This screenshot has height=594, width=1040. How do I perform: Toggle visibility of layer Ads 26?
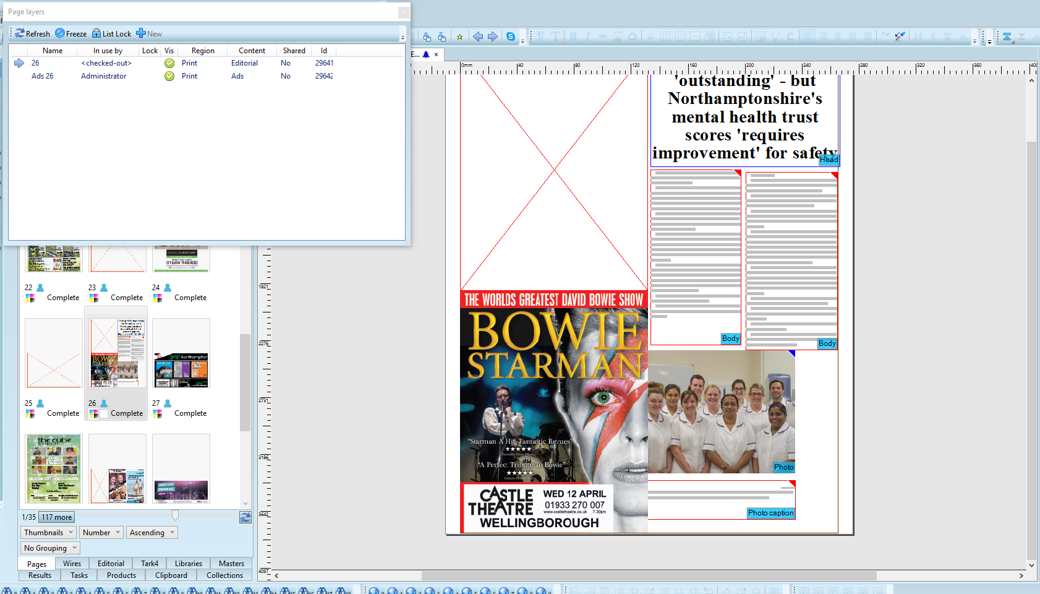tap(169, 76)
